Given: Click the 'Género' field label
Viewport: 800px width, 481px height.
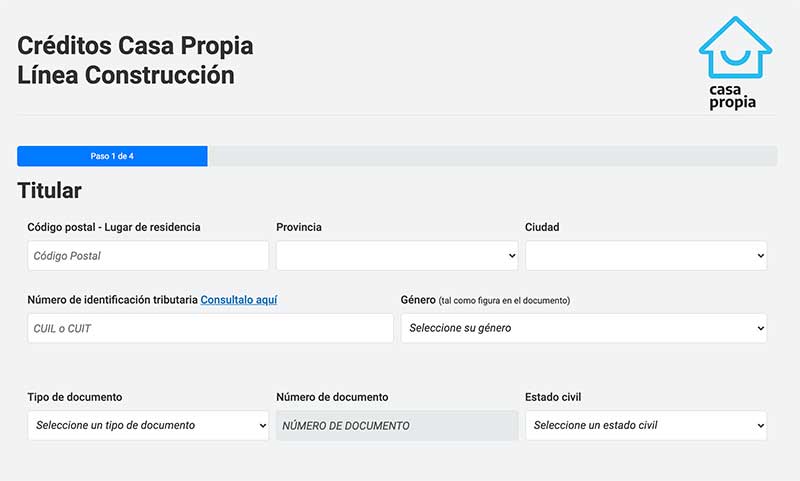Looking at the screenshot, I should pyautogui.click(x=418, y=299).
